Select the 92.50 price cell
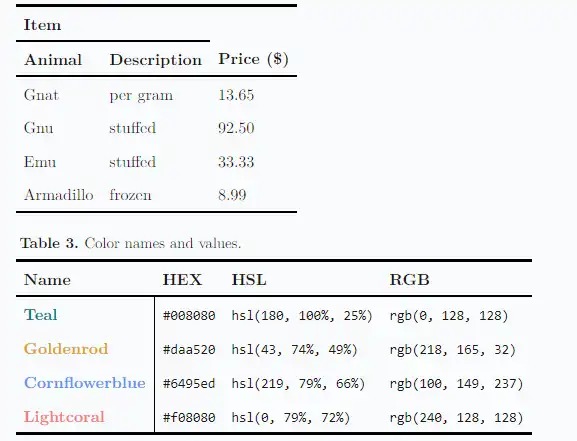577x441 pixels. pos(236,128)
